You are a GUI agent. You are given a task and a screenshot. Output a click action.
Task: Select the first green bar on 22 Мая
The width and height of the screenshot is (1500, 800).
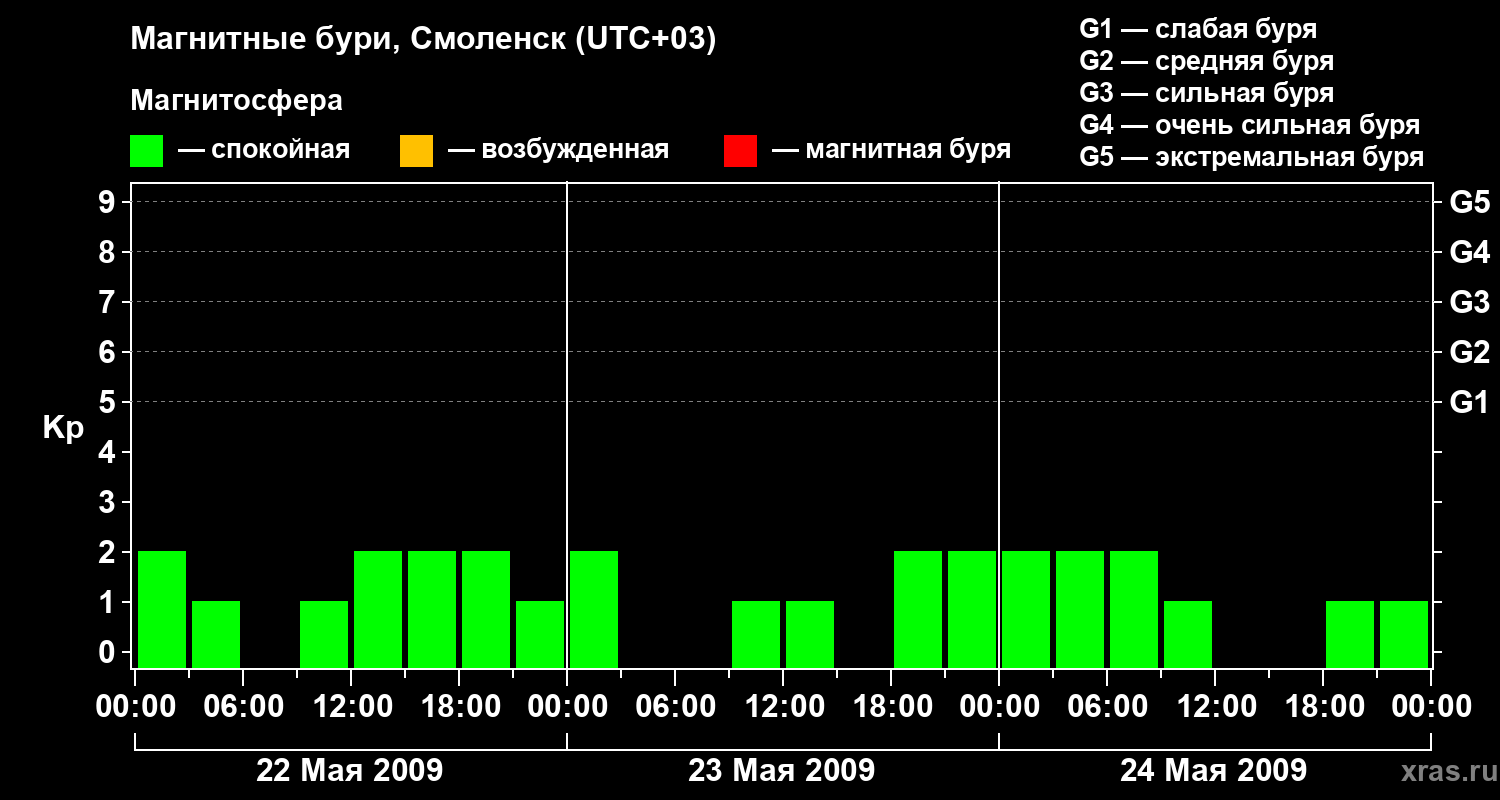[x=162, y=609]
